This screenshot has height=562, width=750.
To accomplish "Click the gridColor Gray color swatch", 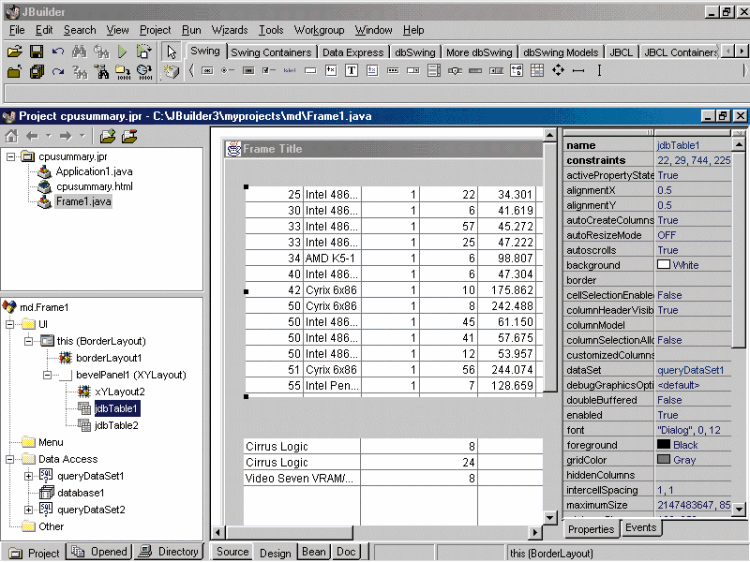I will pos(663,459).
